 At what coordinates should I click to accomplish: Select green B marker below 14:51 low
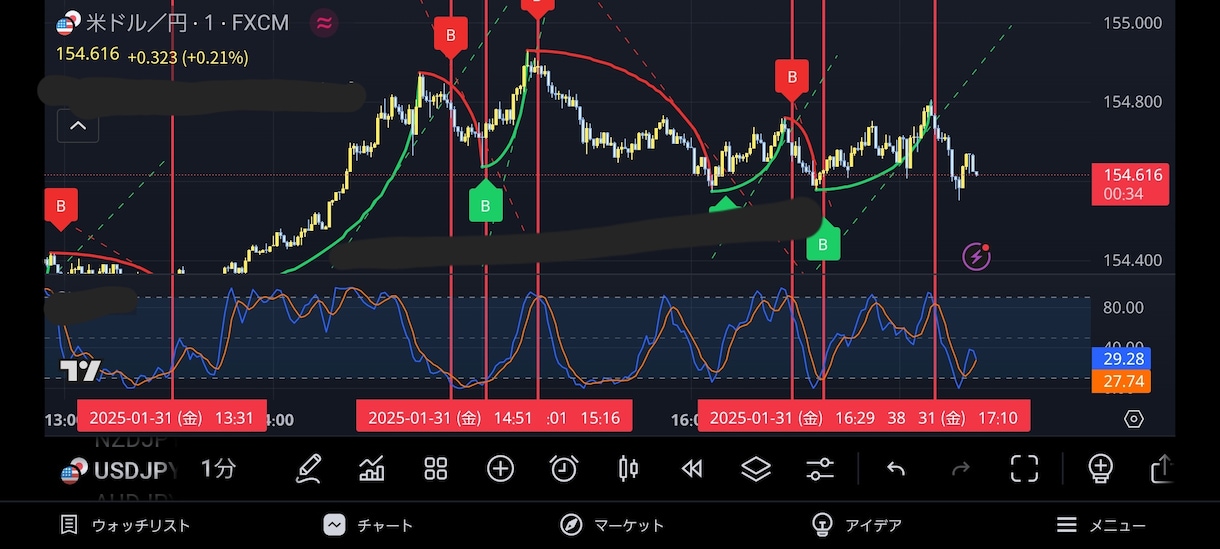[485, 204]
